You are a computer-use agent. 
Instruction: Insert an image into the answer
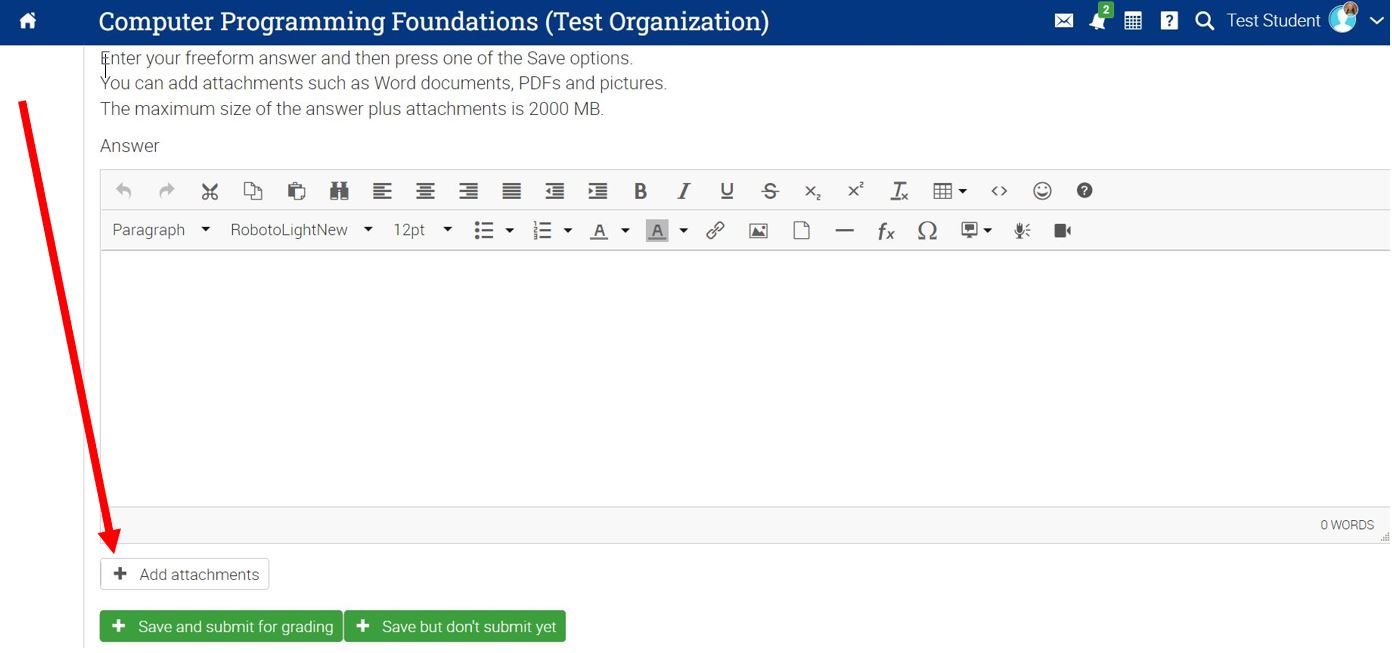(x=758, y=231)
